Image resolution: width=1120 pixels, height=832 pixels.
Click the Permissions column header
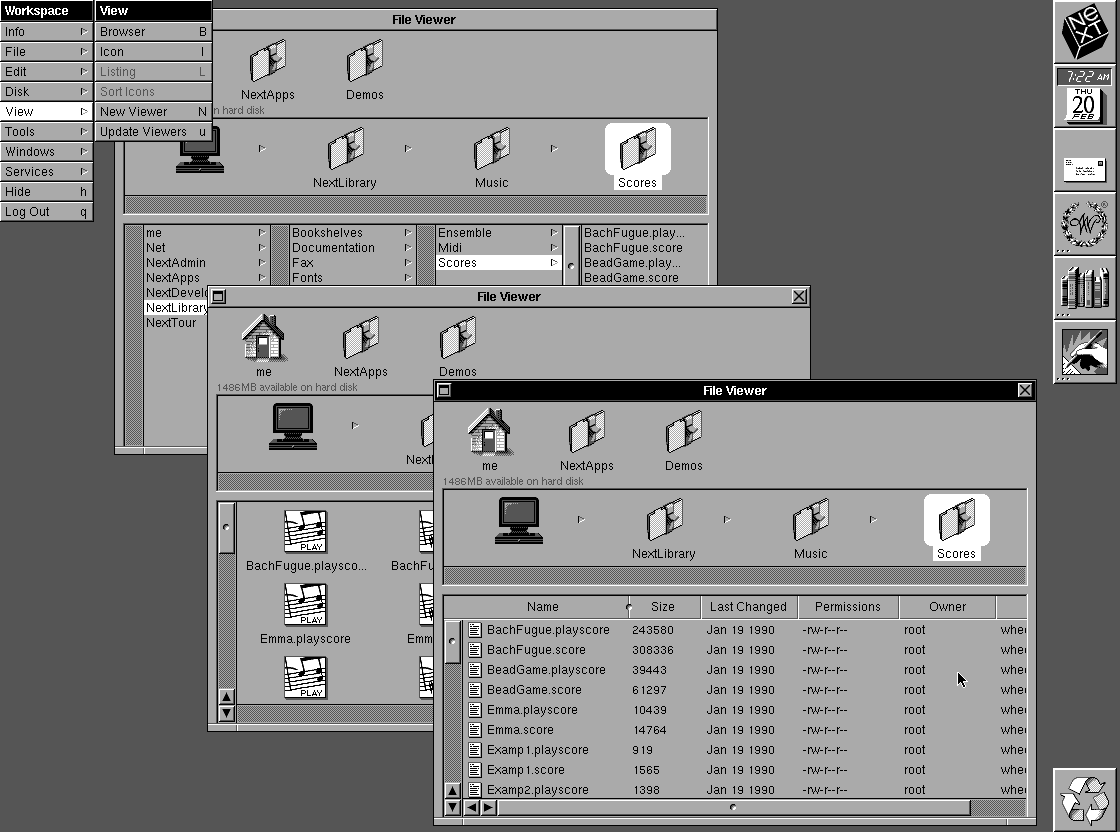tap(848, 606)
